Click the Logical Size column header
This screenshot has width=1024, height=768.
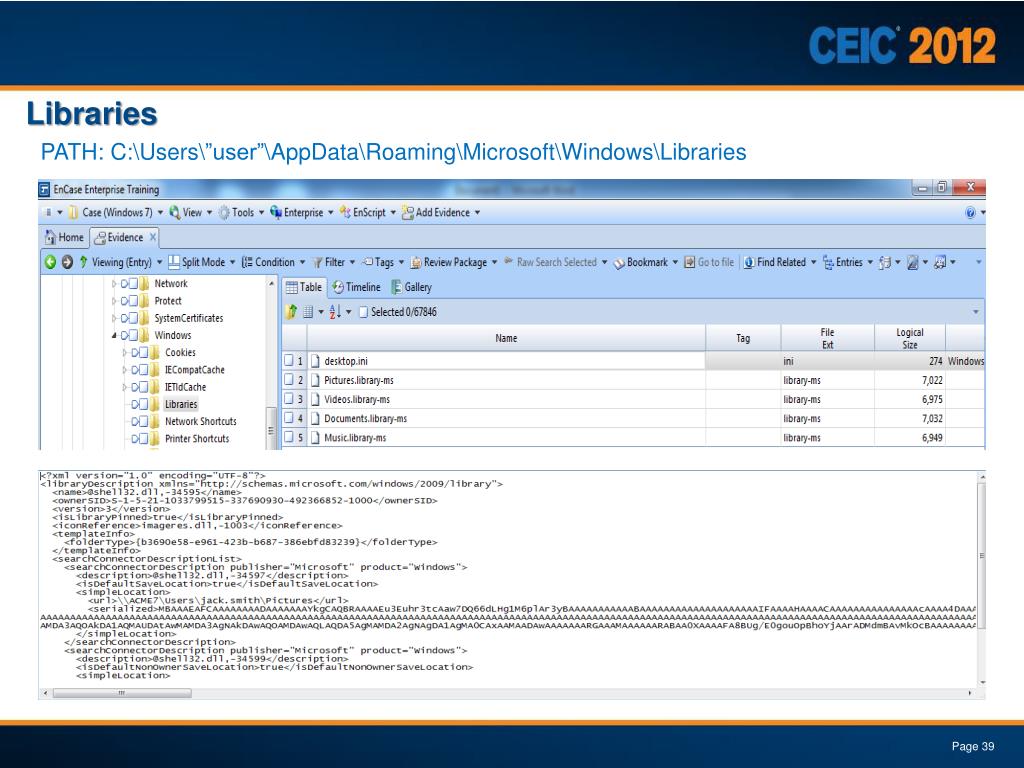[x=910, y=338]
